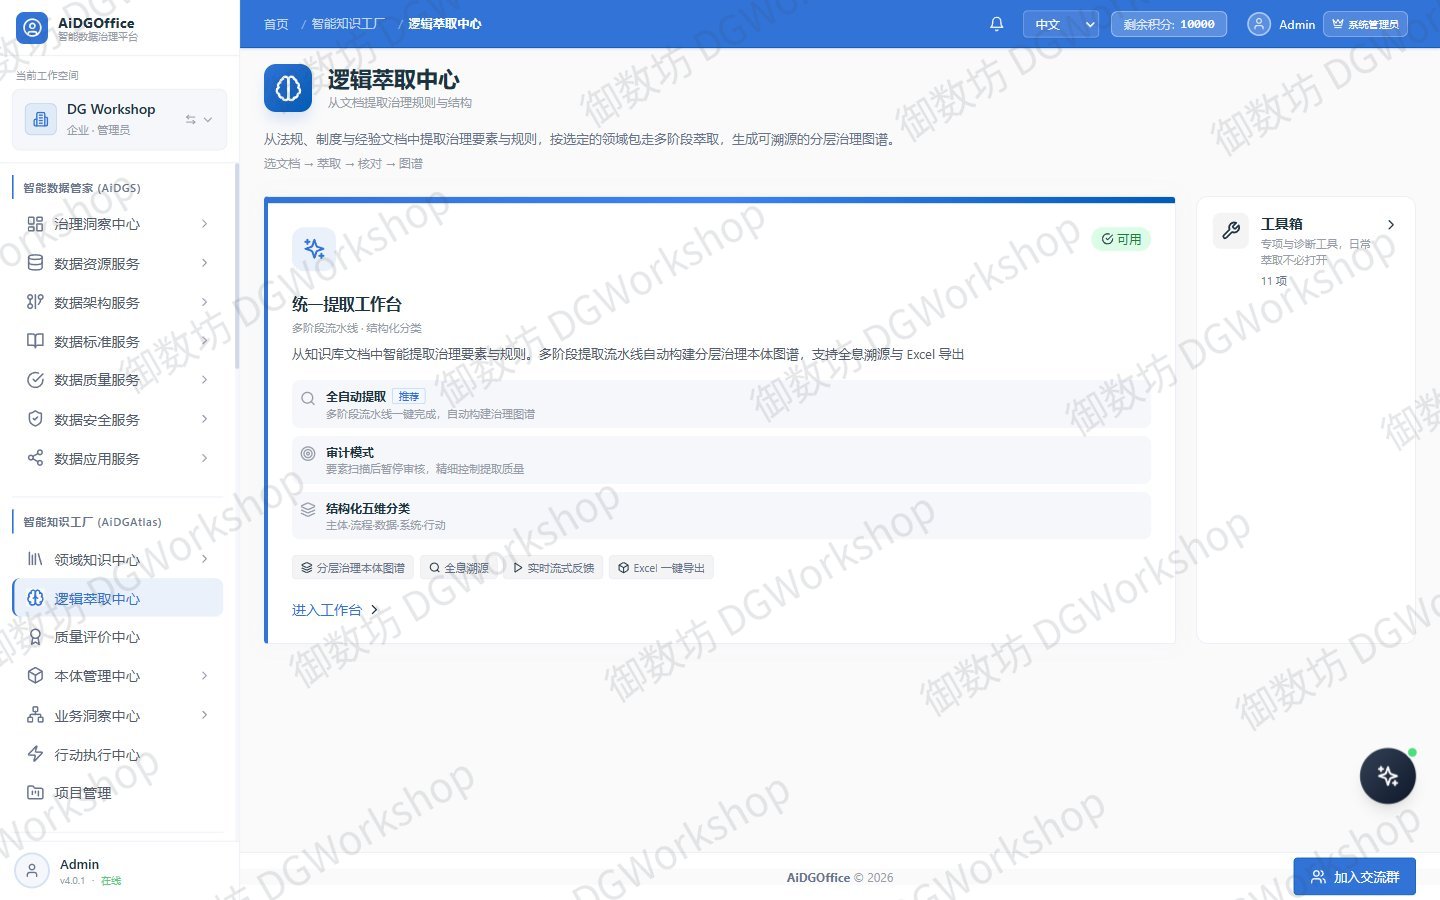This screenshot has height=900, width=1440.
Task: Click the 可用 status badge
Action: (x=1121, y=239)
